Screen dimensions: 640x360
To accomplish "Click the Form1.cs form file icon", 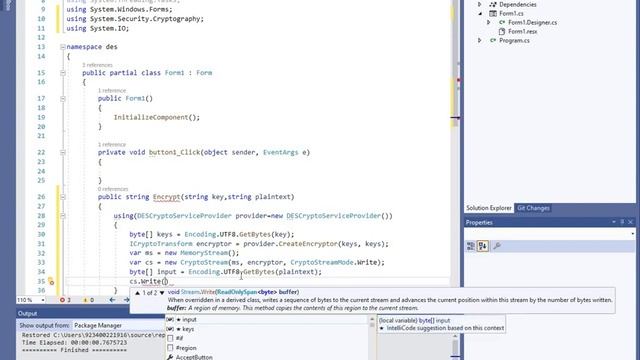I will pos(493,13).
